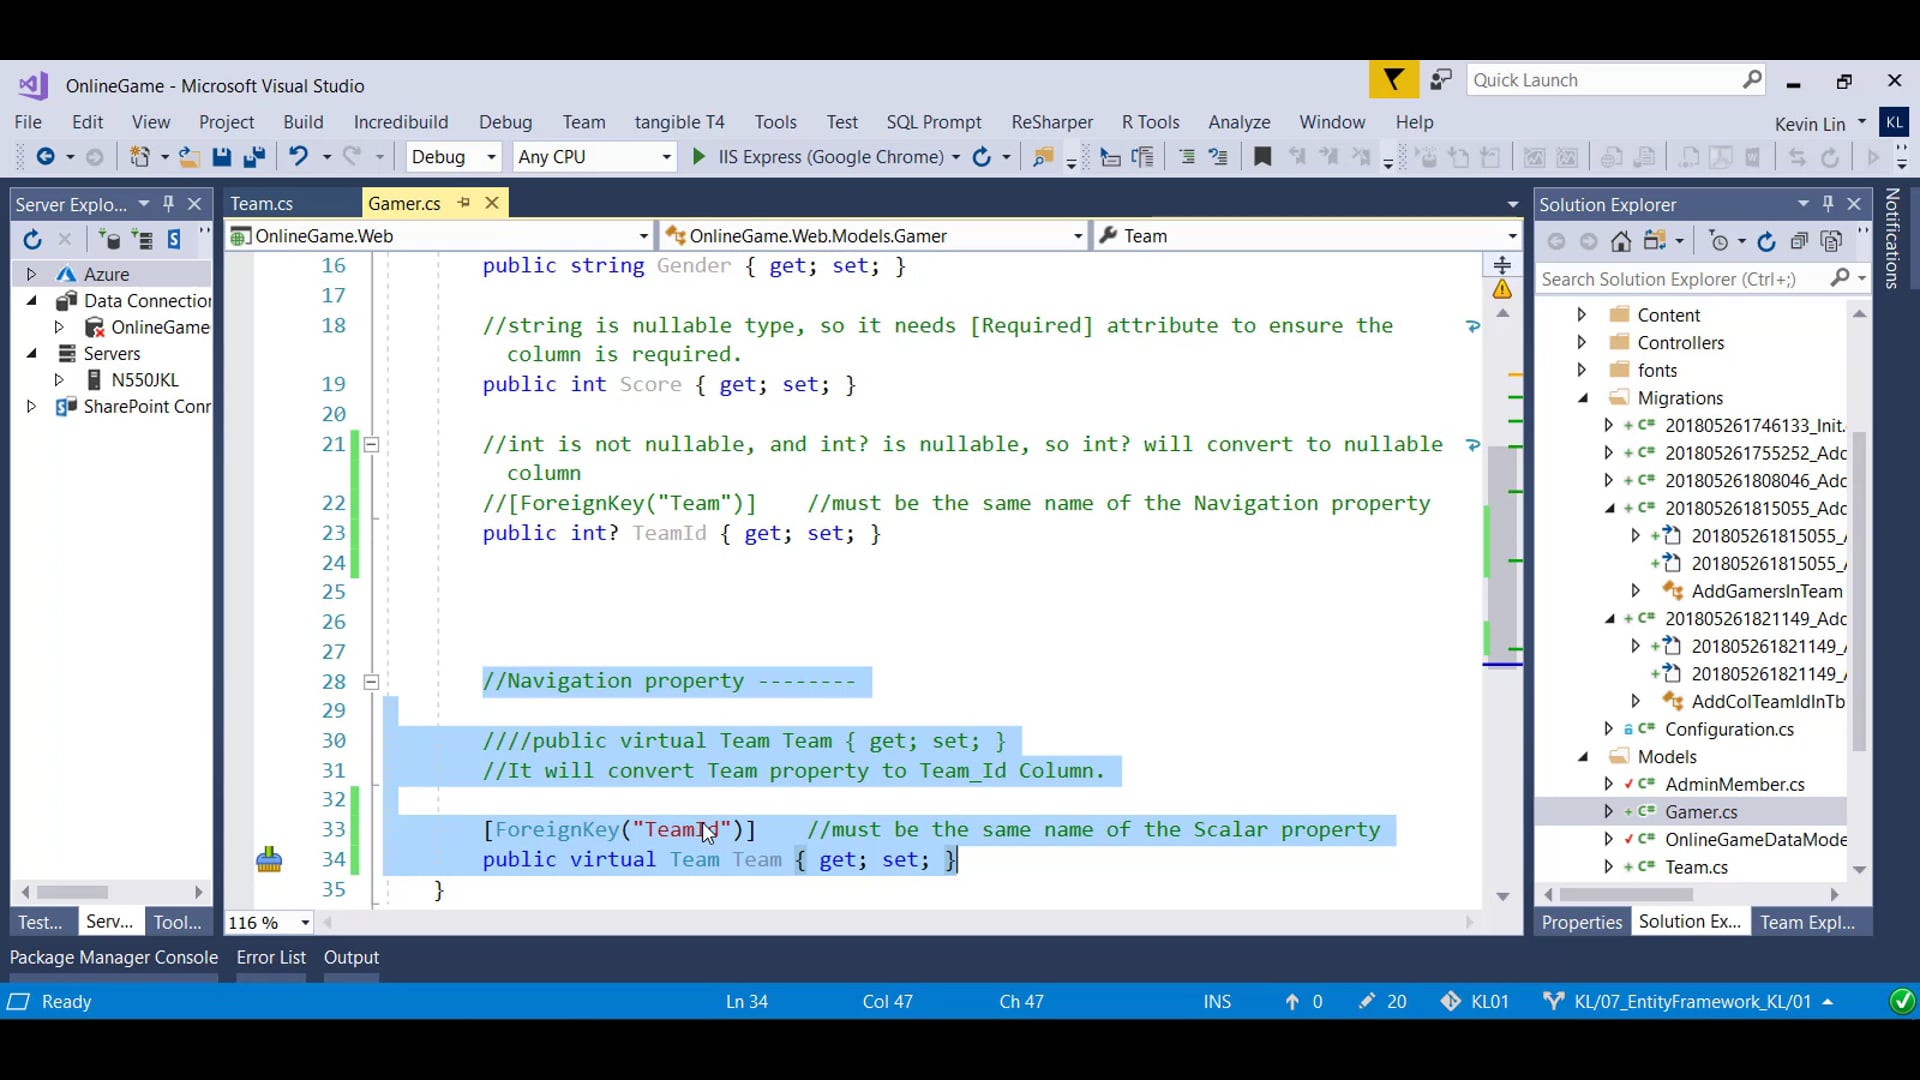Click the Undo arrow icon

(298, 157)
